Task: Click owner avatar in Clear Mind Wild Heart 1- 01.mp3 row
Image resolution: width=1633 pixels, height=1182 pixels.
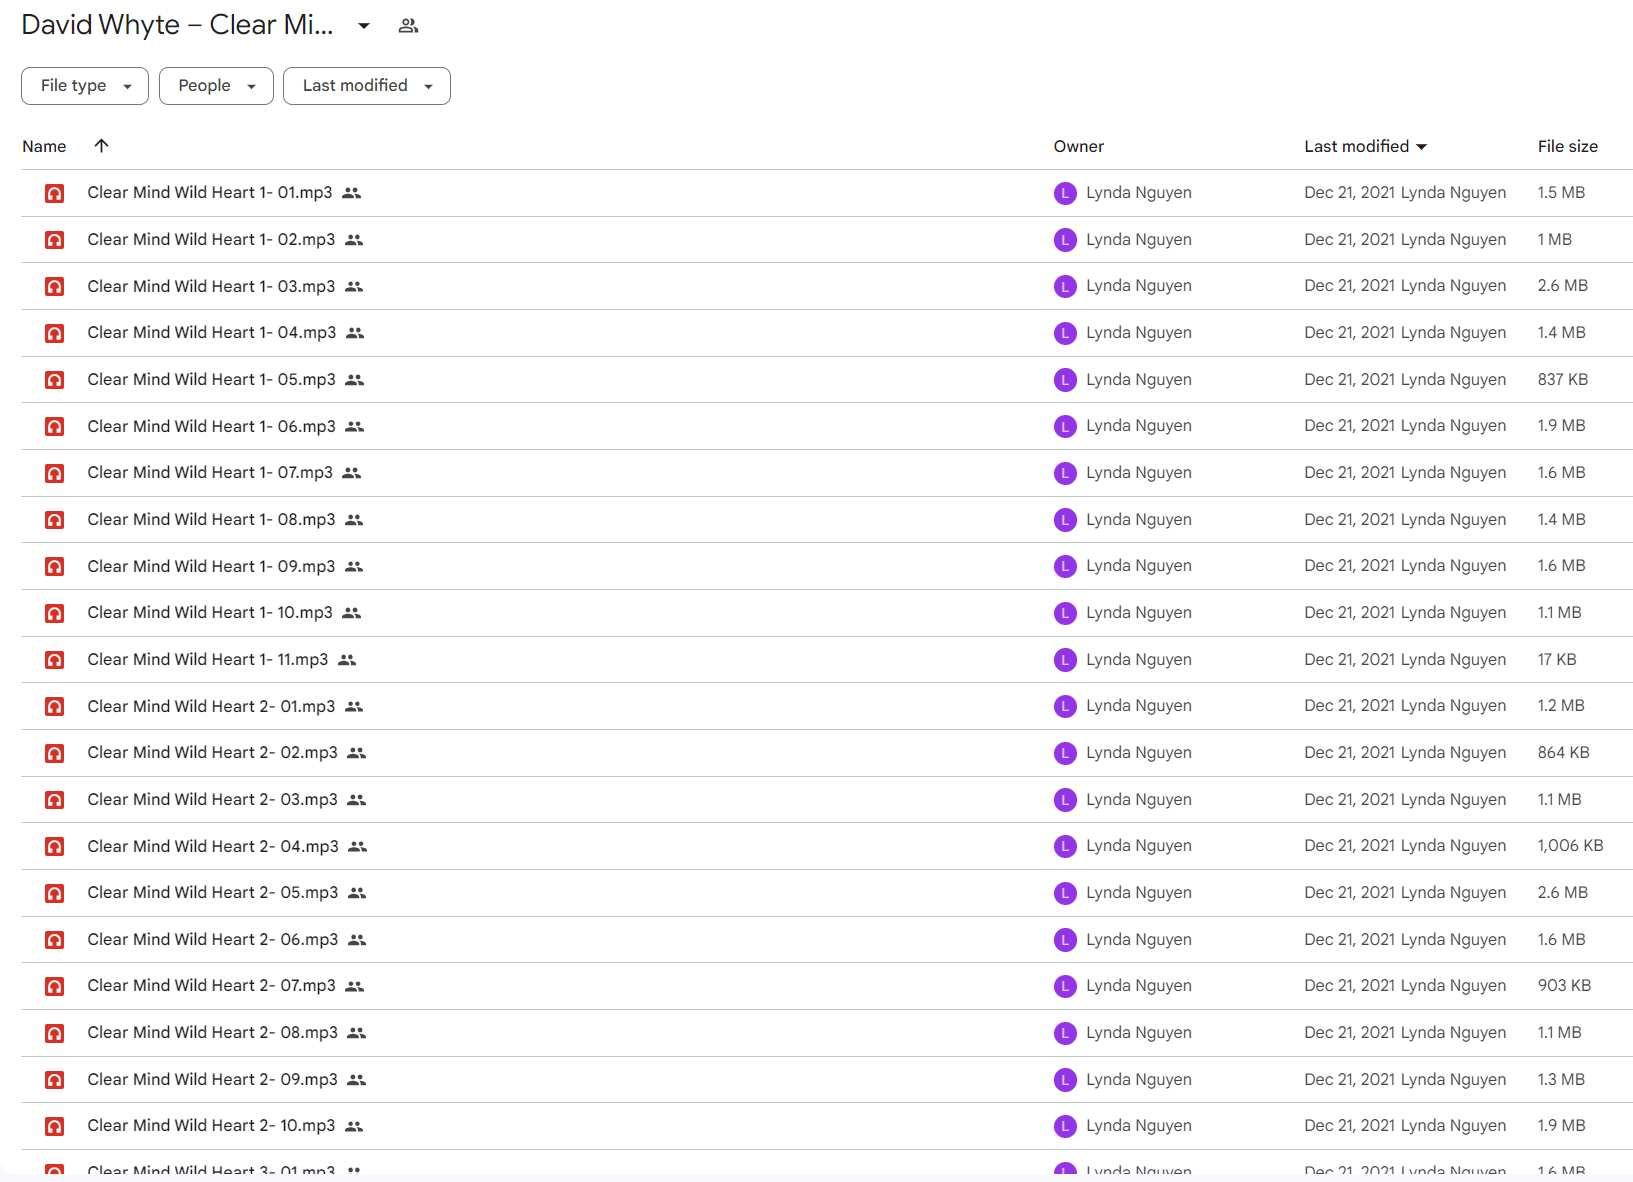Action: [1065, 193]
